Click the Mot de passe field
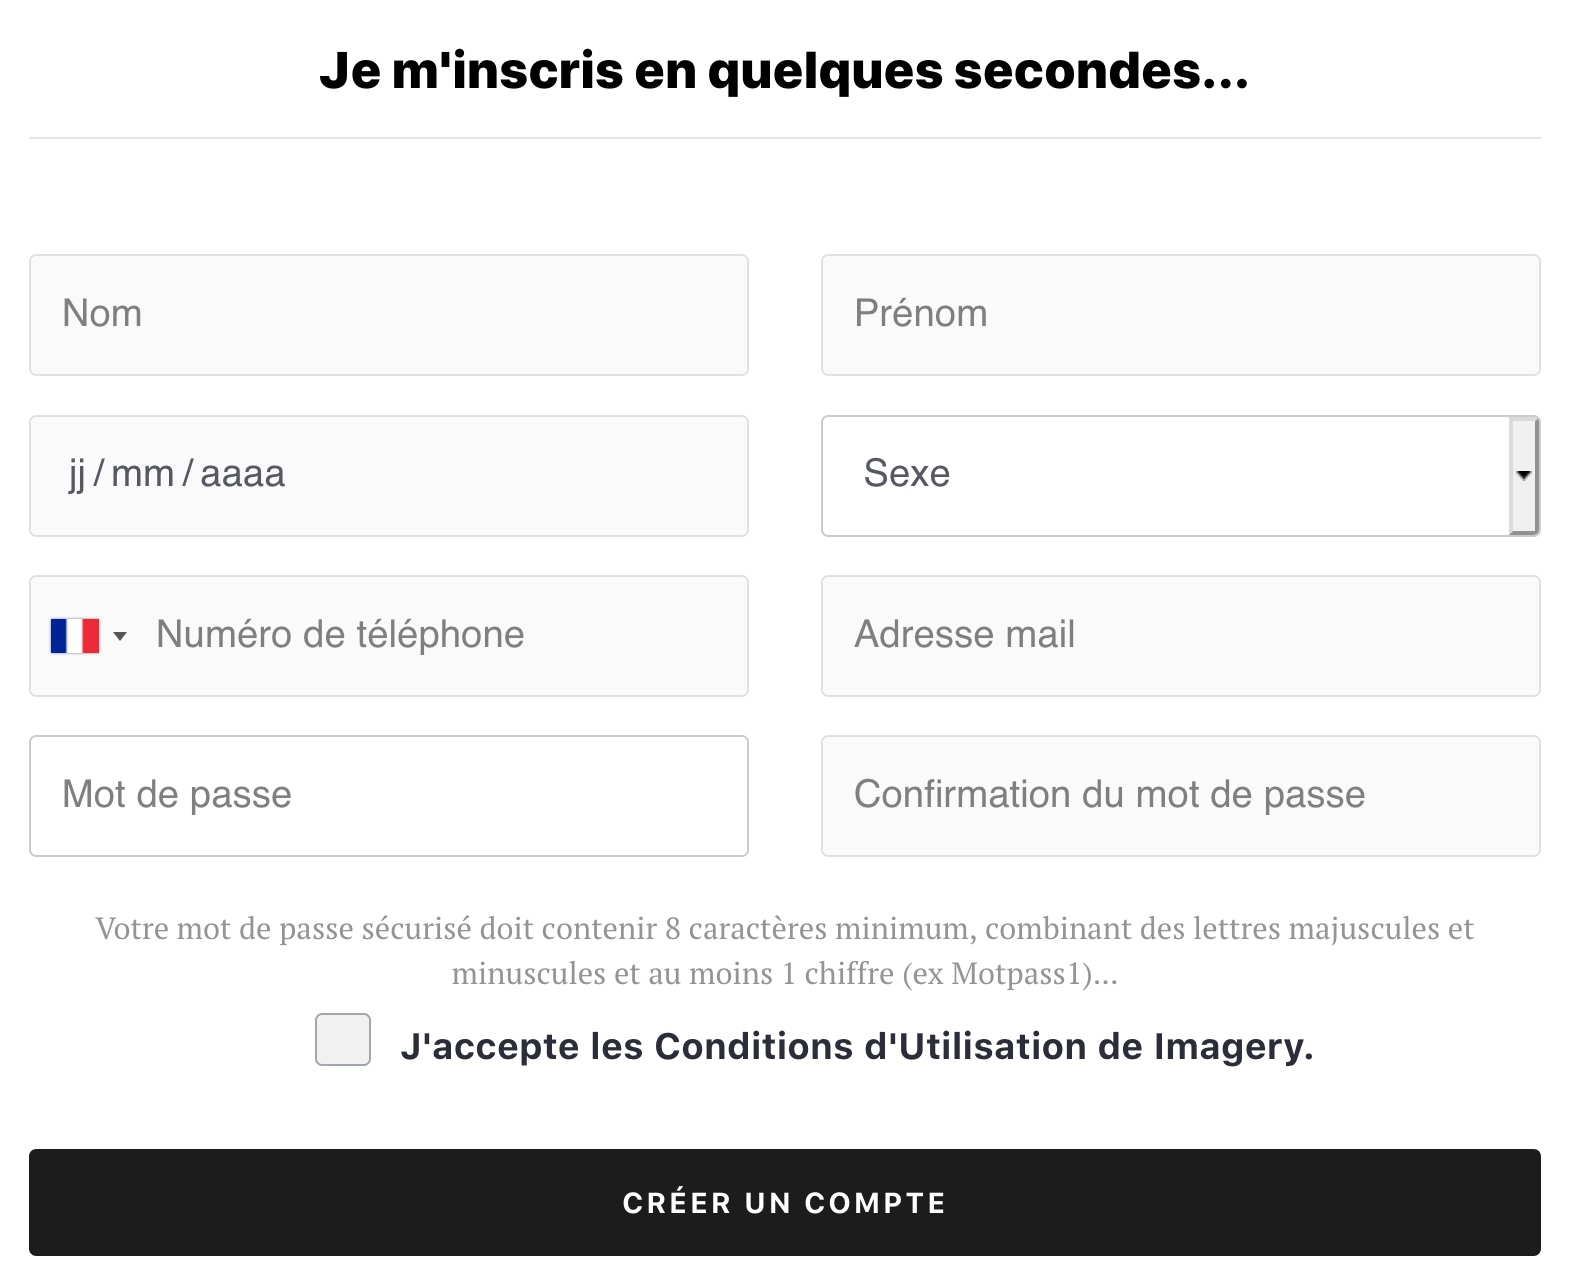Screen dimensions: 1588x1276 click(x=389, y=796)
